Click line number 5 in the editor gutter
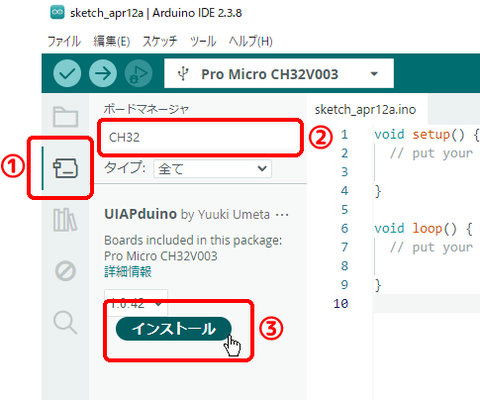Screen dimensions: 480x400 [345, 210]
